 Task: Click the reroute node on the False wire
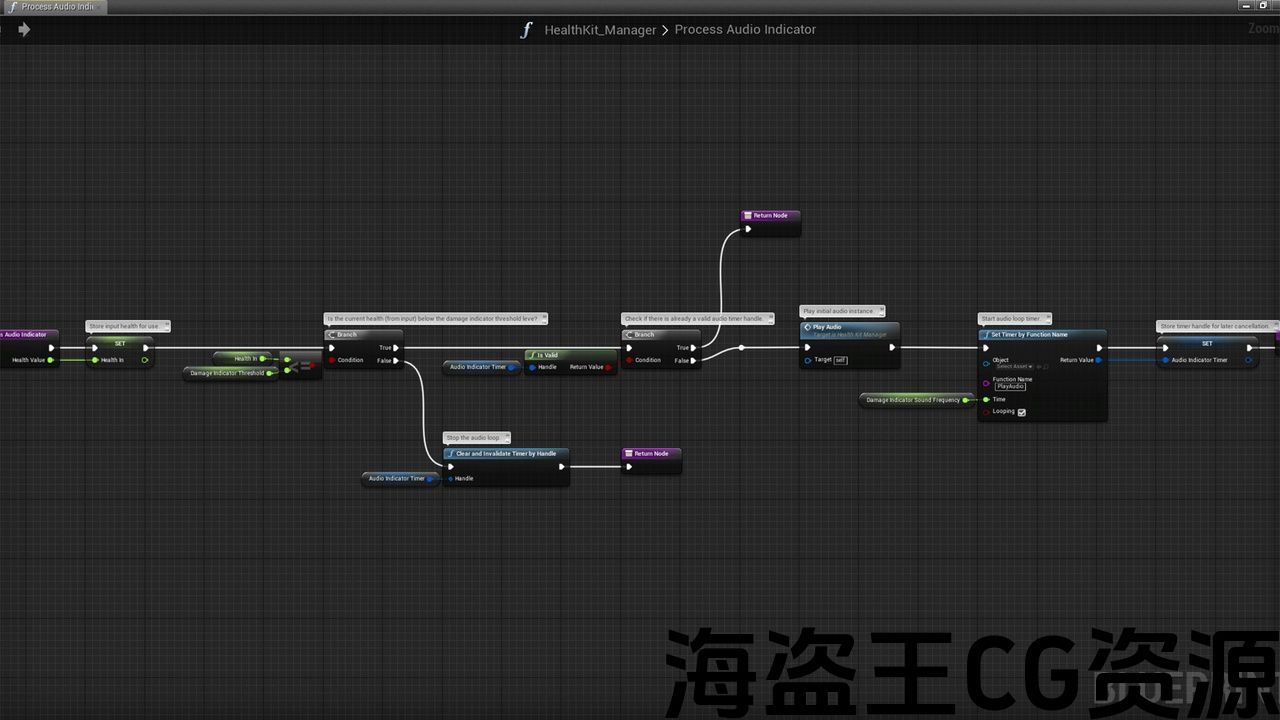pyautogui.click(x=741, y=348)
